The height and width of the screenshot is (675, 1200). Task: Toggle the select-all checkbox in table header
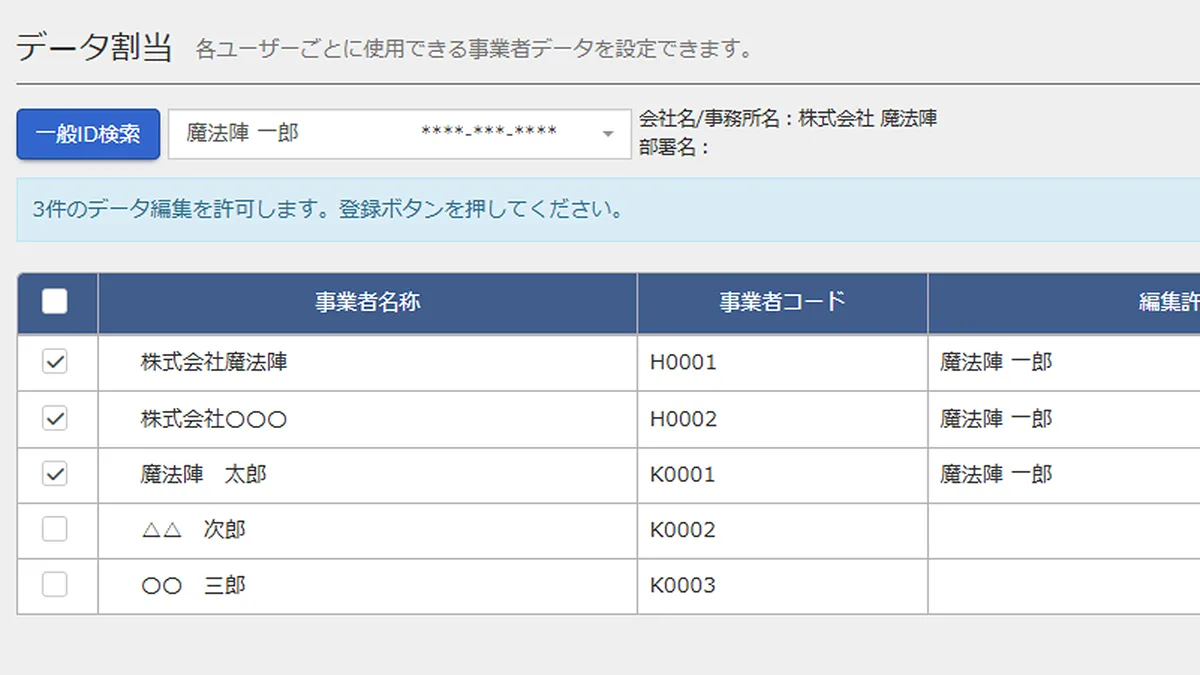pyautogui.click(x=55, y=302)
